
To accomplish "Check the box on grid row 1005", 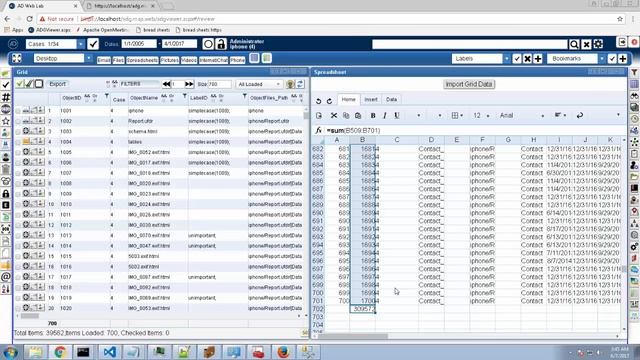I will click(18, 152).
